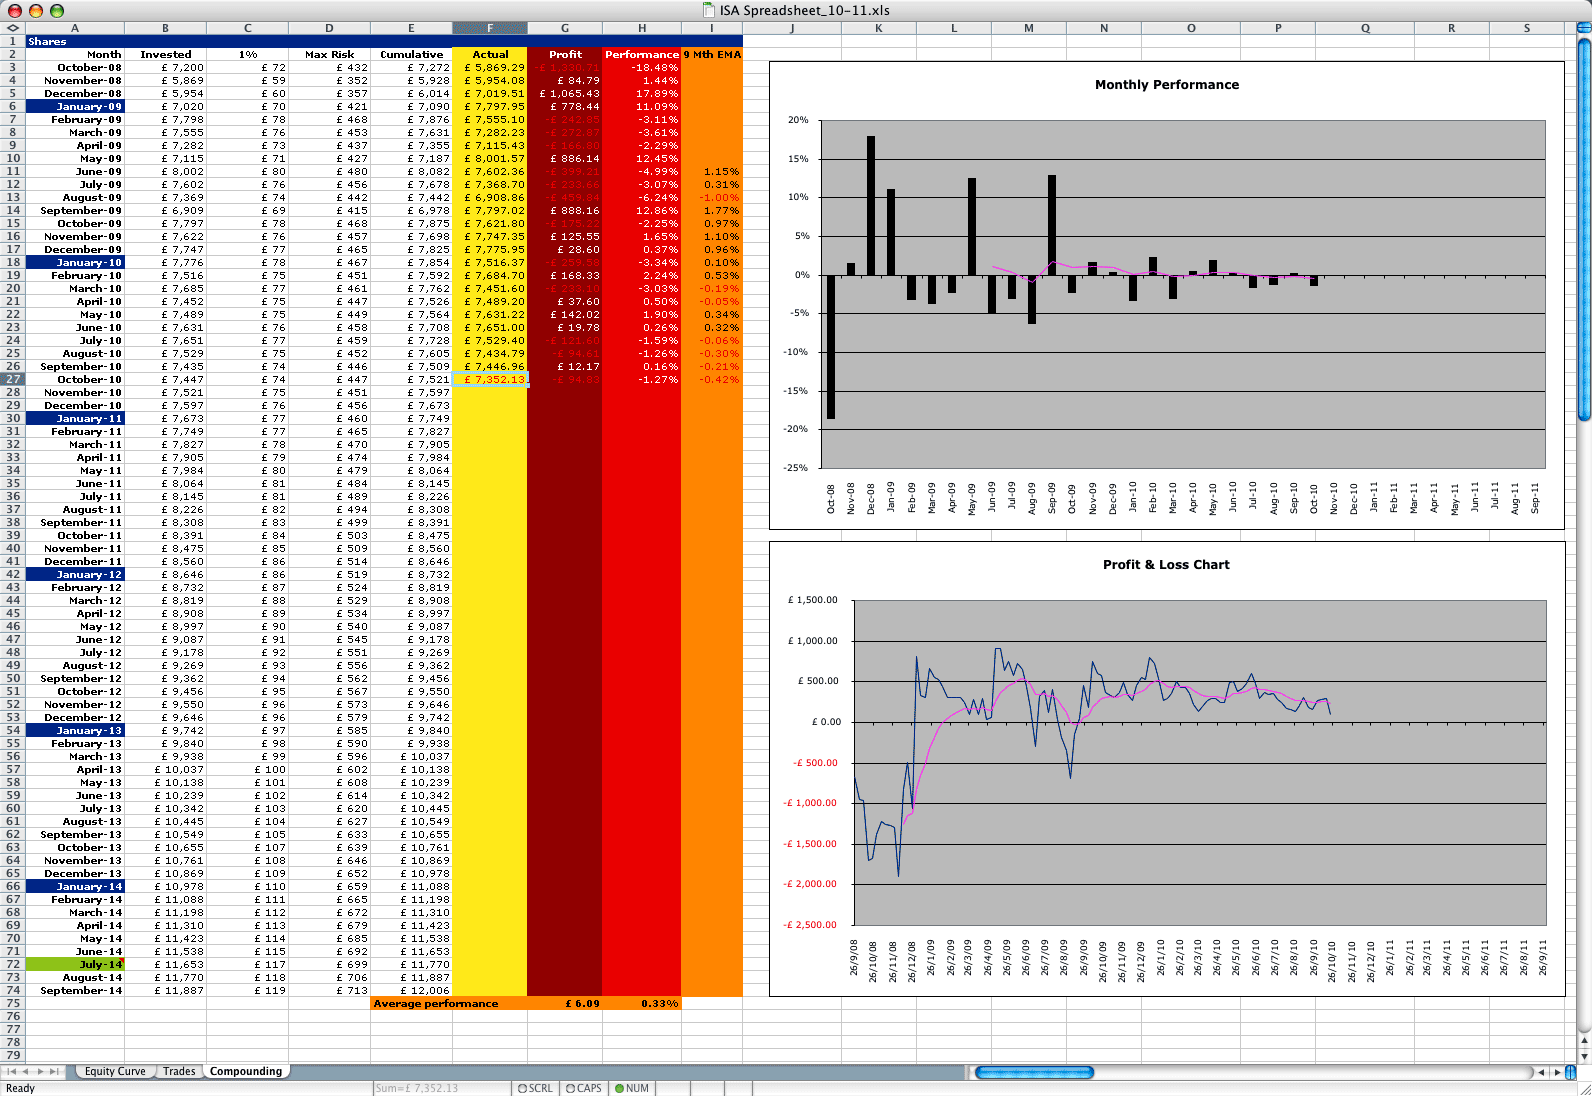Viewport: 1592px width, 1096px height.
Task: Click the green zoom window button
Action: point(56,10)
